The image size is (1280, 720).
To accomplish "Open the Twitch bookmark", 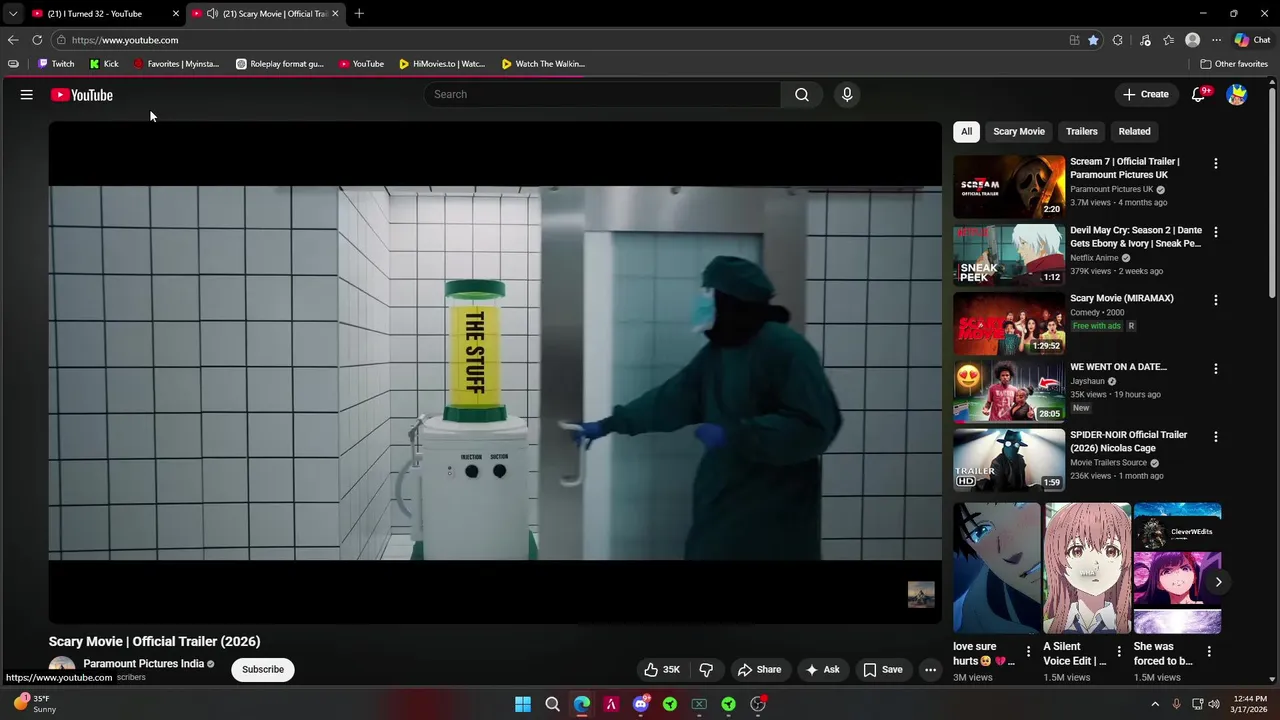I will tap(56, 64).
